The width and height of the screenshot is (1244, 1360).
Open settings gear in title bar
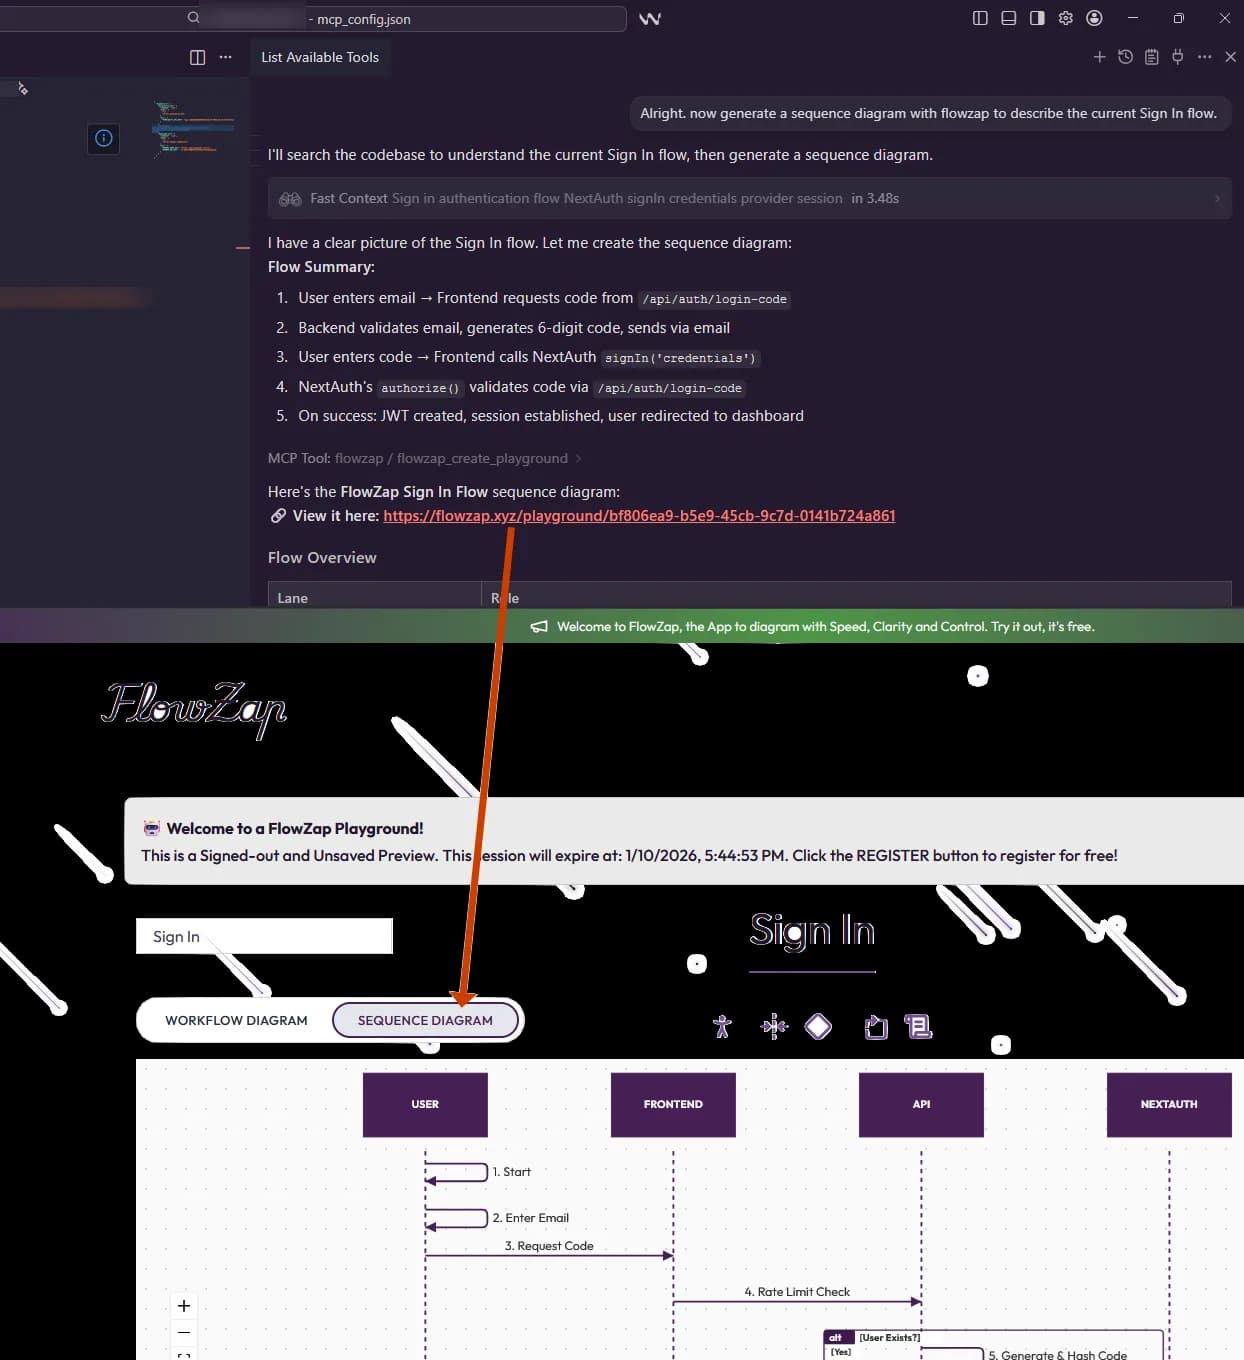1066,18
